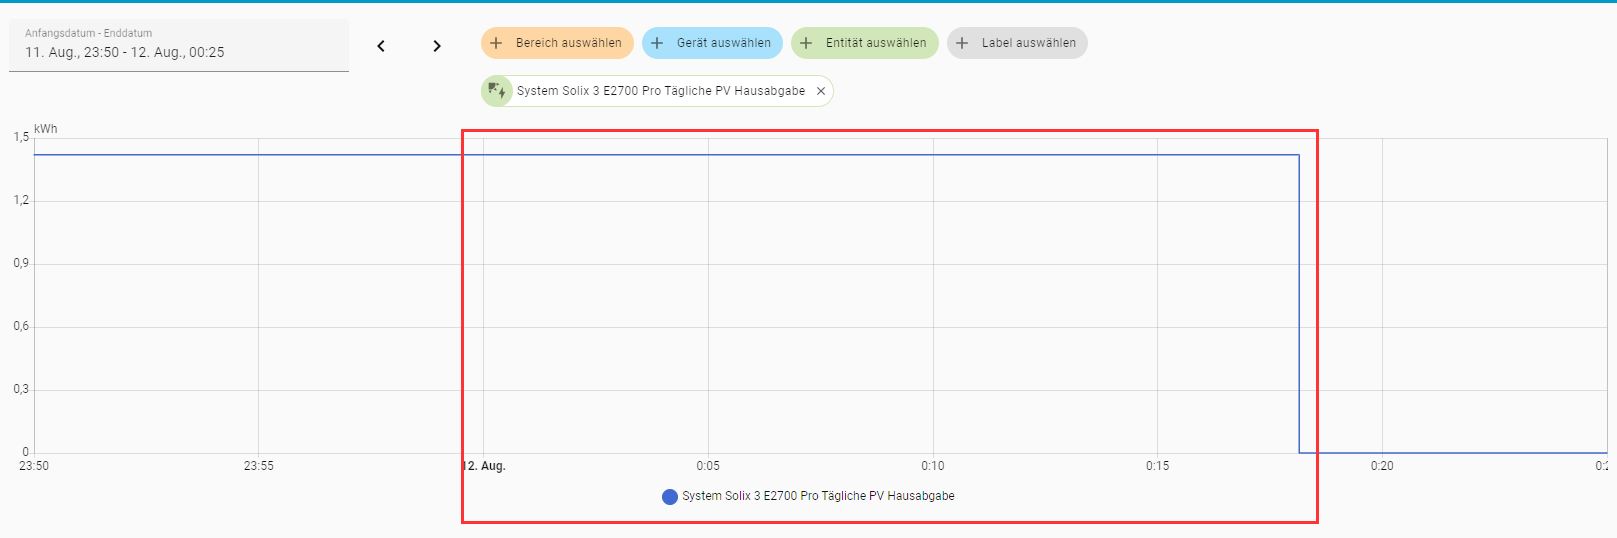
Task: Advance to next time range with right chevron
Action: pyautogui.click(x=437, y=46)
